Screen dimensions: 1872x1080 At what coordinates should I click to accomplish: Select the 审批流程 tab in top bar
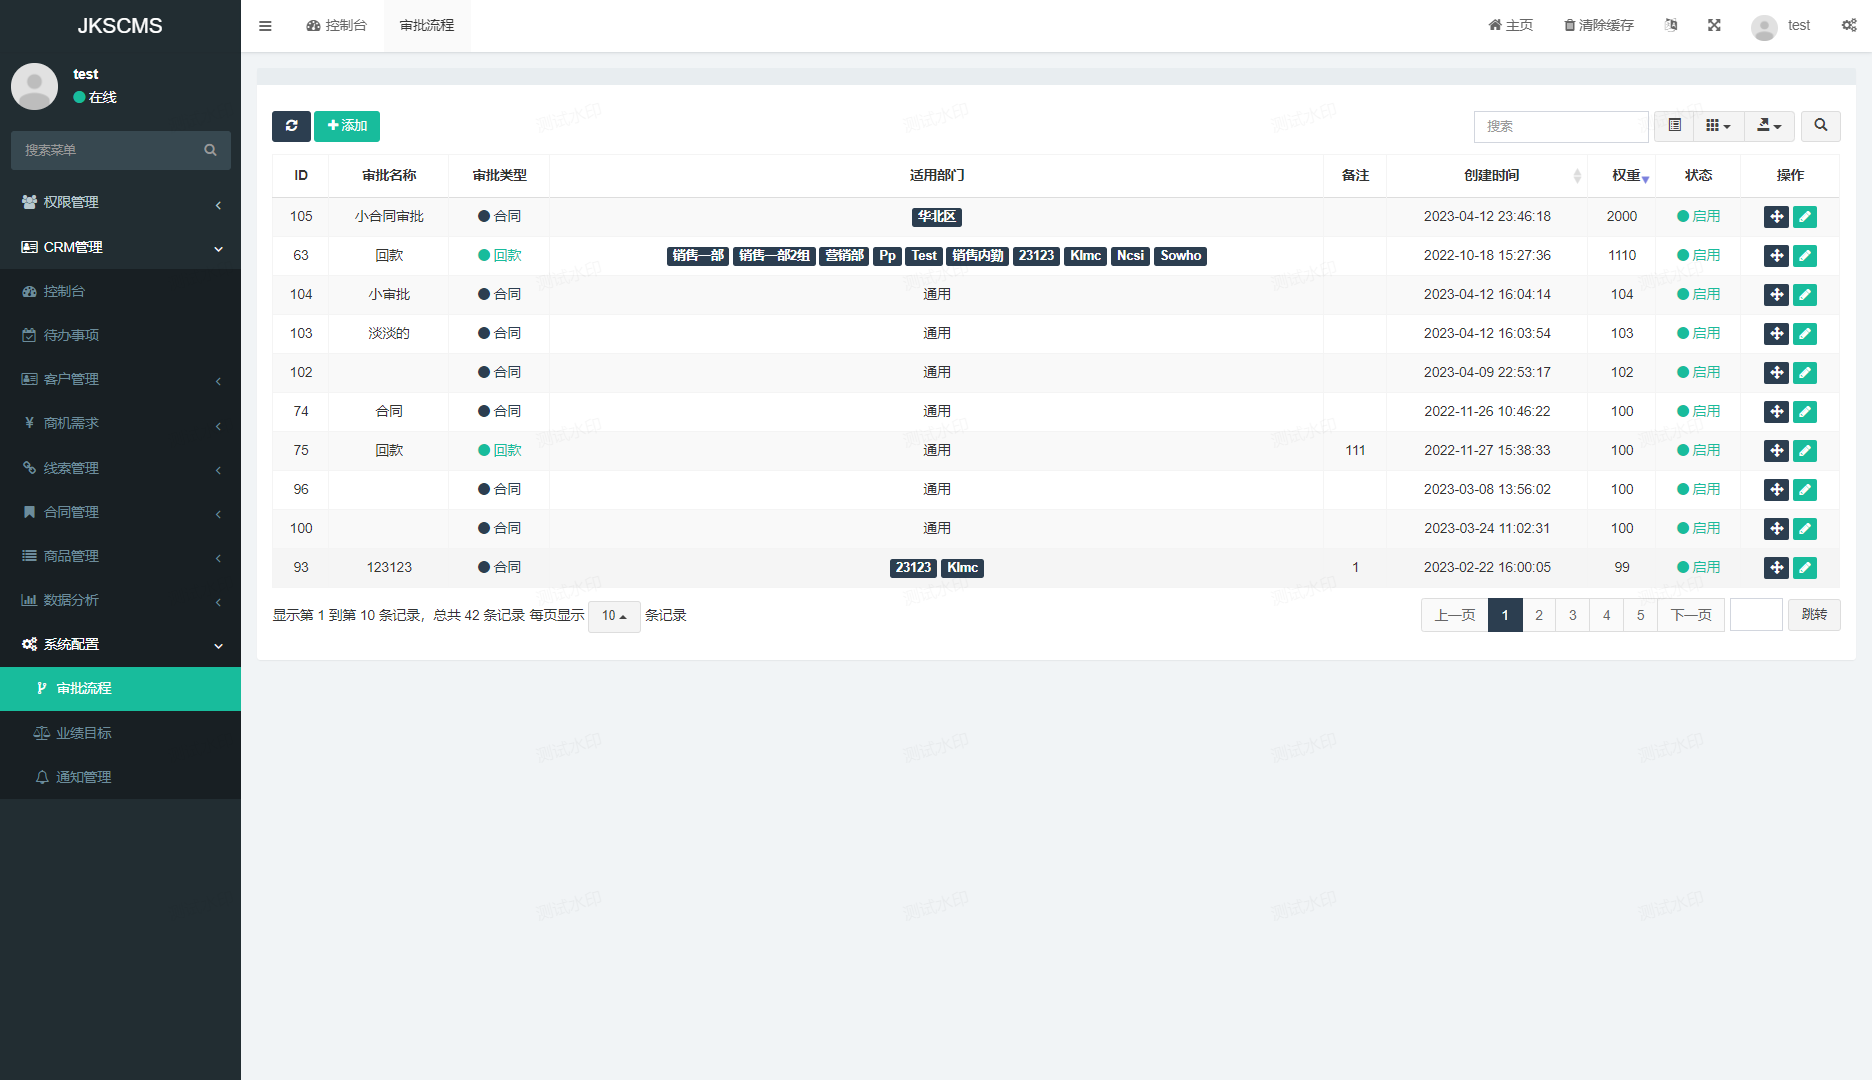[427, 26]
